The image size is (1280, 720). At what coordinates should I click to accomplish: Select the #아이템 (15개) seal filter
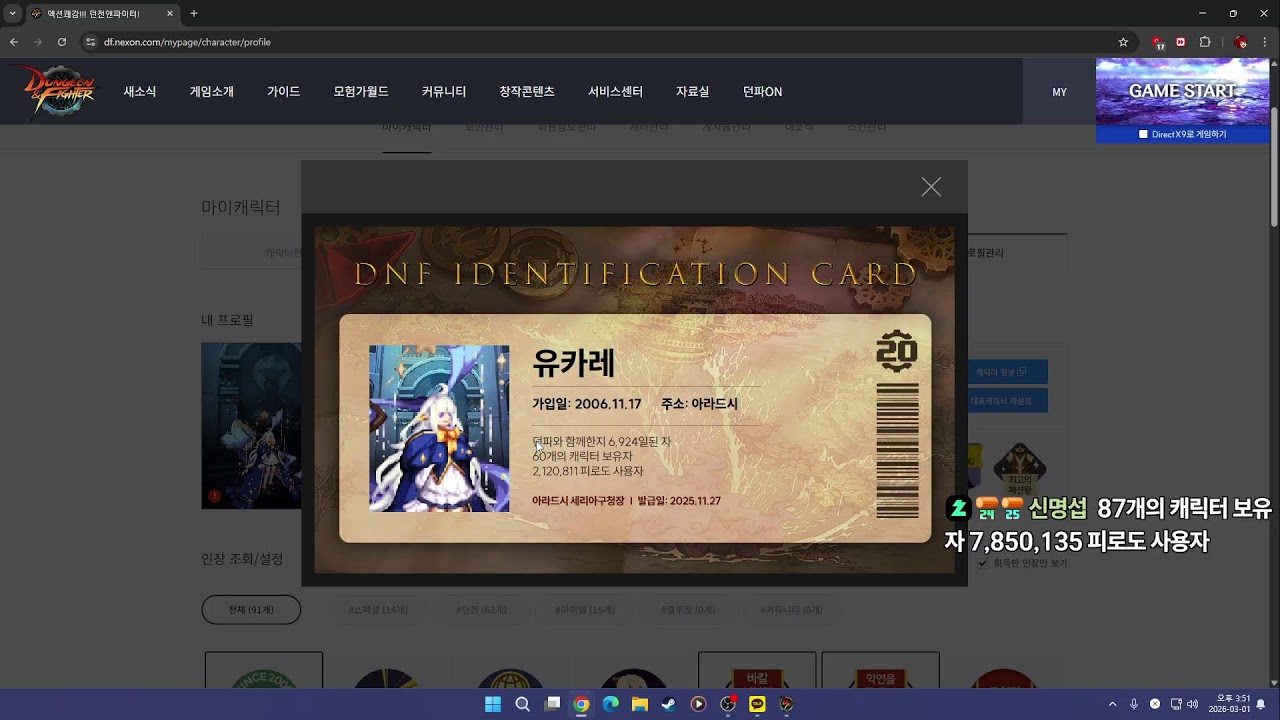(x=585, y=609)
